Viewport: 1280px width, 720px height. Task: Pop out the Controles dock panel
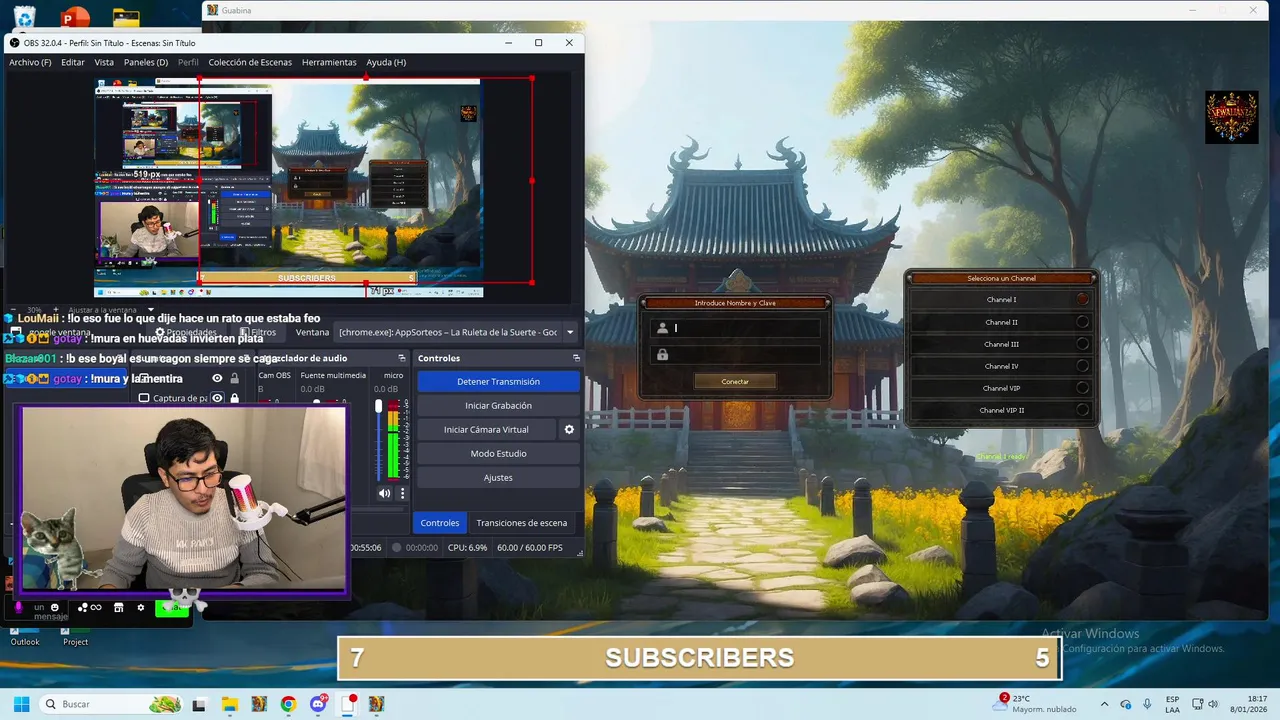[x=576, y=358]
